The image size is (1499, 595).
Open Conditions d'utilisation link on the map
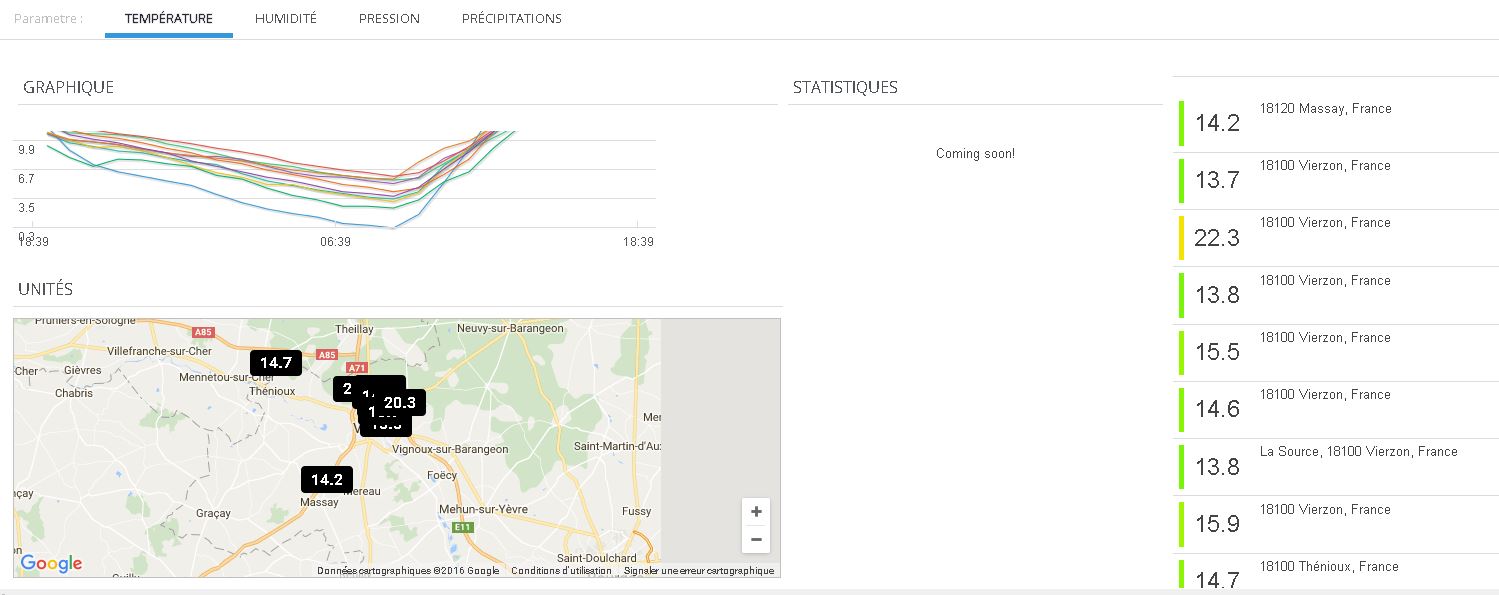click(x=561, y=571)
